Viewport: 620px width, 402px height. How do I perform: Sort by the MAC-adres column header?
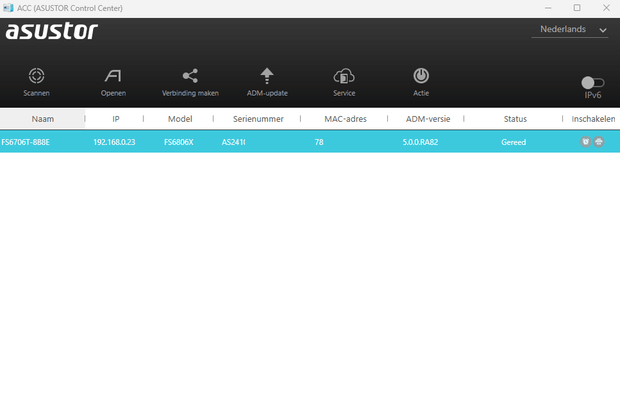click(346, 119)
